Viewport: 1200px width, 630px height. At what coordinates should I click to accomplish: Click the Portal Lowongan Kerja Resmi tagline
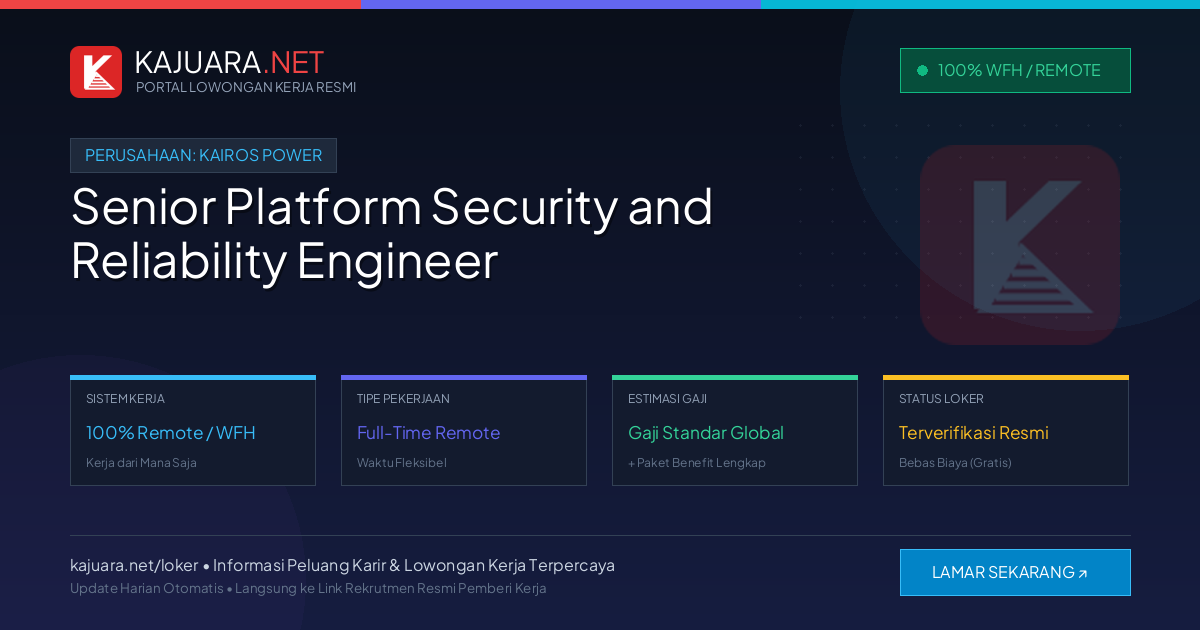[246, 87]
